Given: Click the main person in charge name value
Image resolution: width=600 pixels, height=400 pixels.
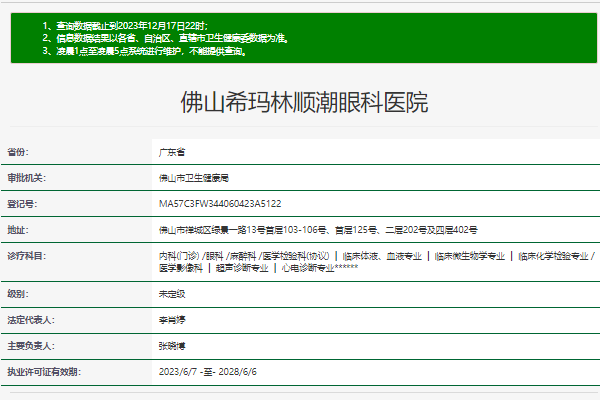Looking at the screenshot, I should pos(172,346).
